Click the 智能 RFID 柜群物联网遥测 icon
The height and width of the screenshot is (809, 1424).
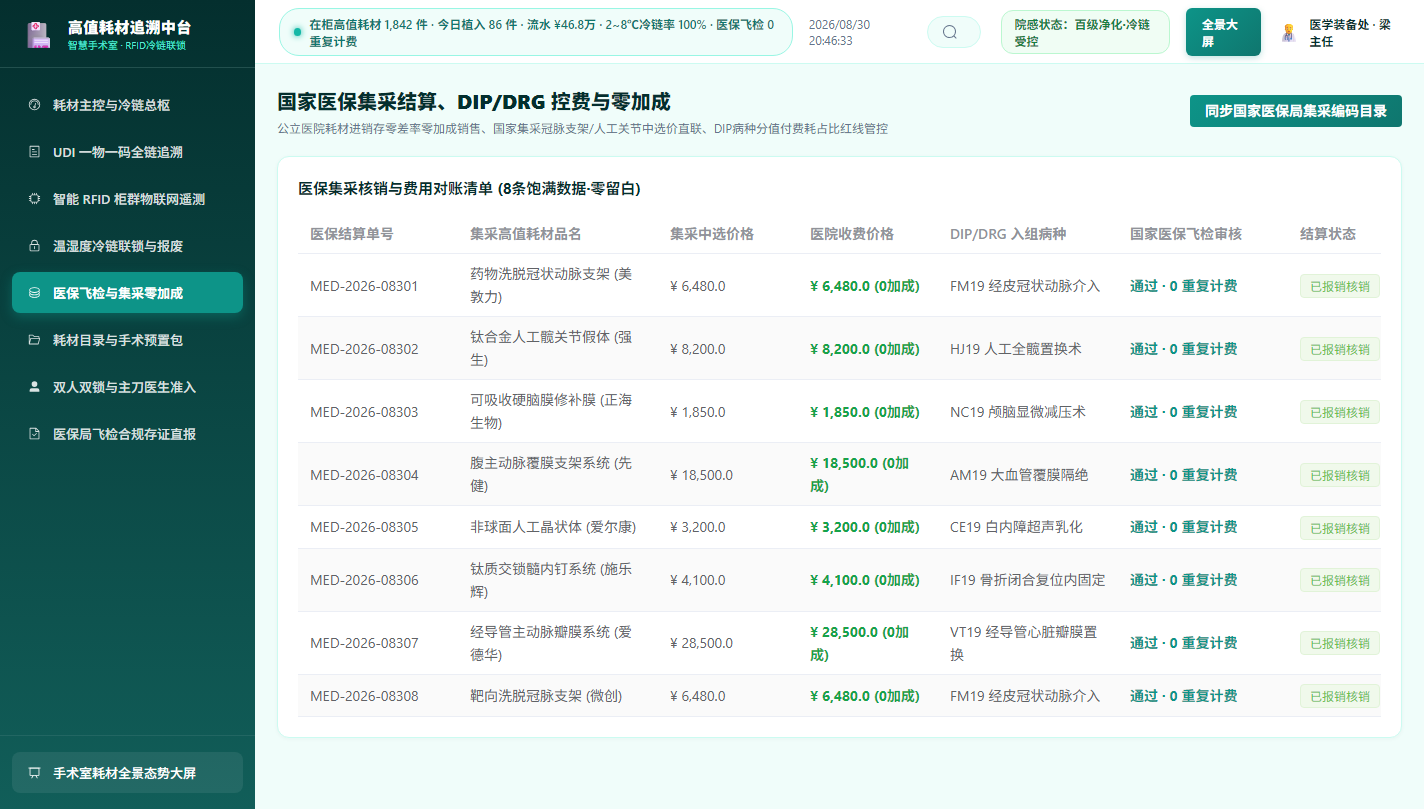tap(34, 199)
